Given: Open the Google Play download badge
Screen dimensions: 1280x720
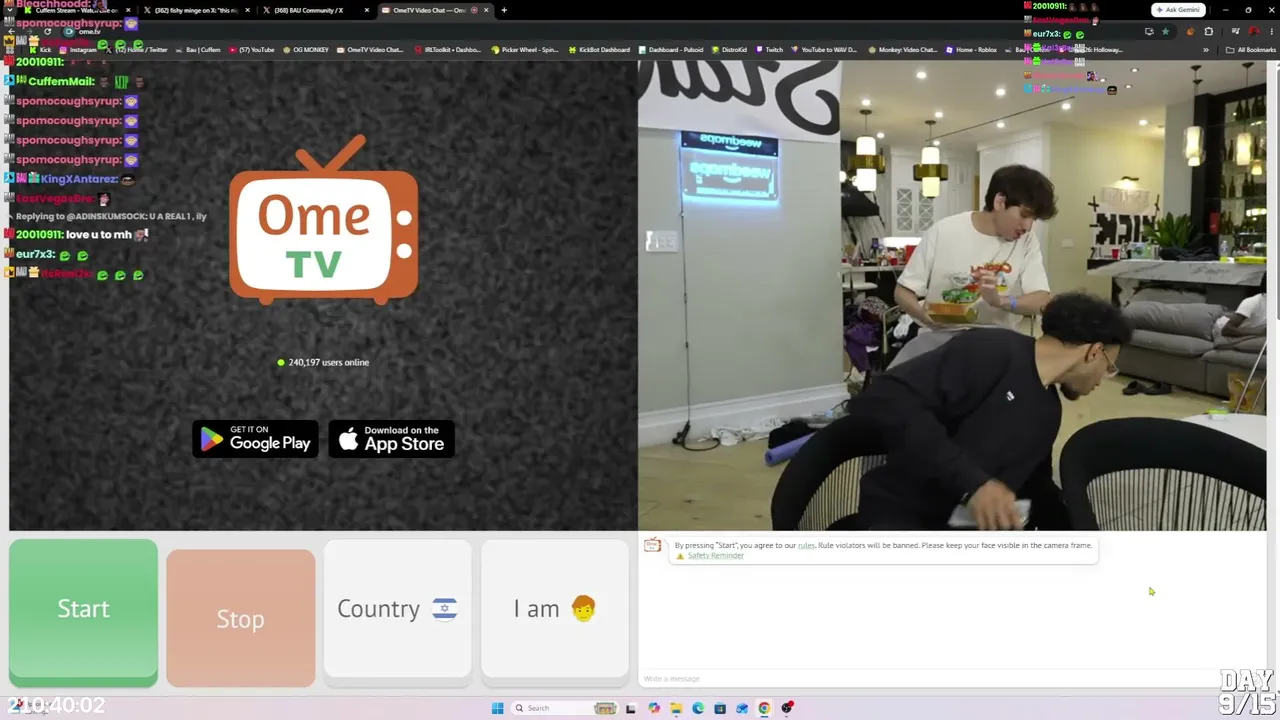Looking at the screenshot, I should click(255, 439).
